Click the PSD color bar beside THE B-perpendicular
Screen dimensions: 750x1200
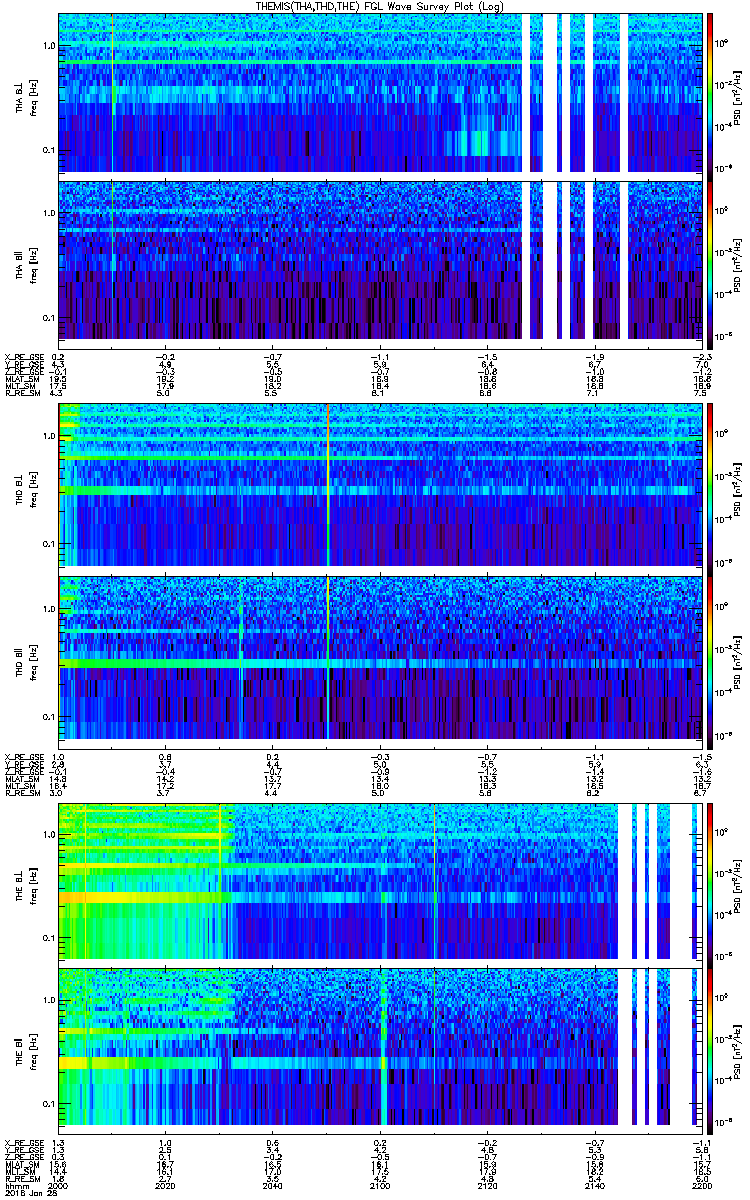click(710, 882)
